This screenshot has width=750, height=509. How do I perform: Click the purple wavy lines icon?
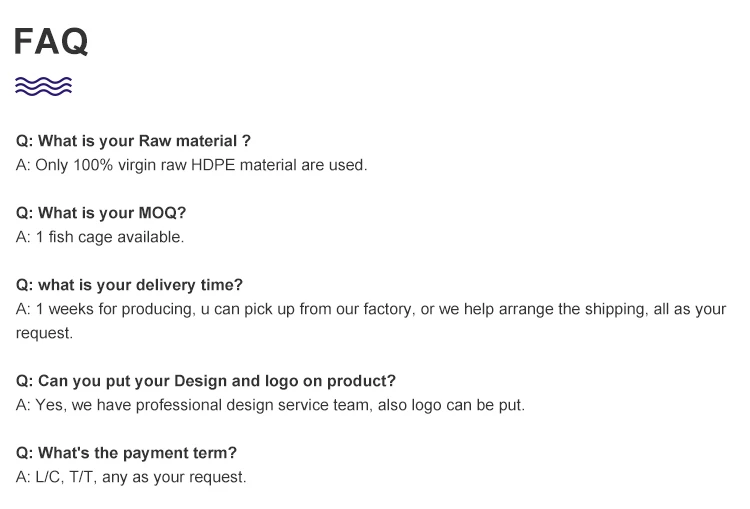tap(44, 86)
